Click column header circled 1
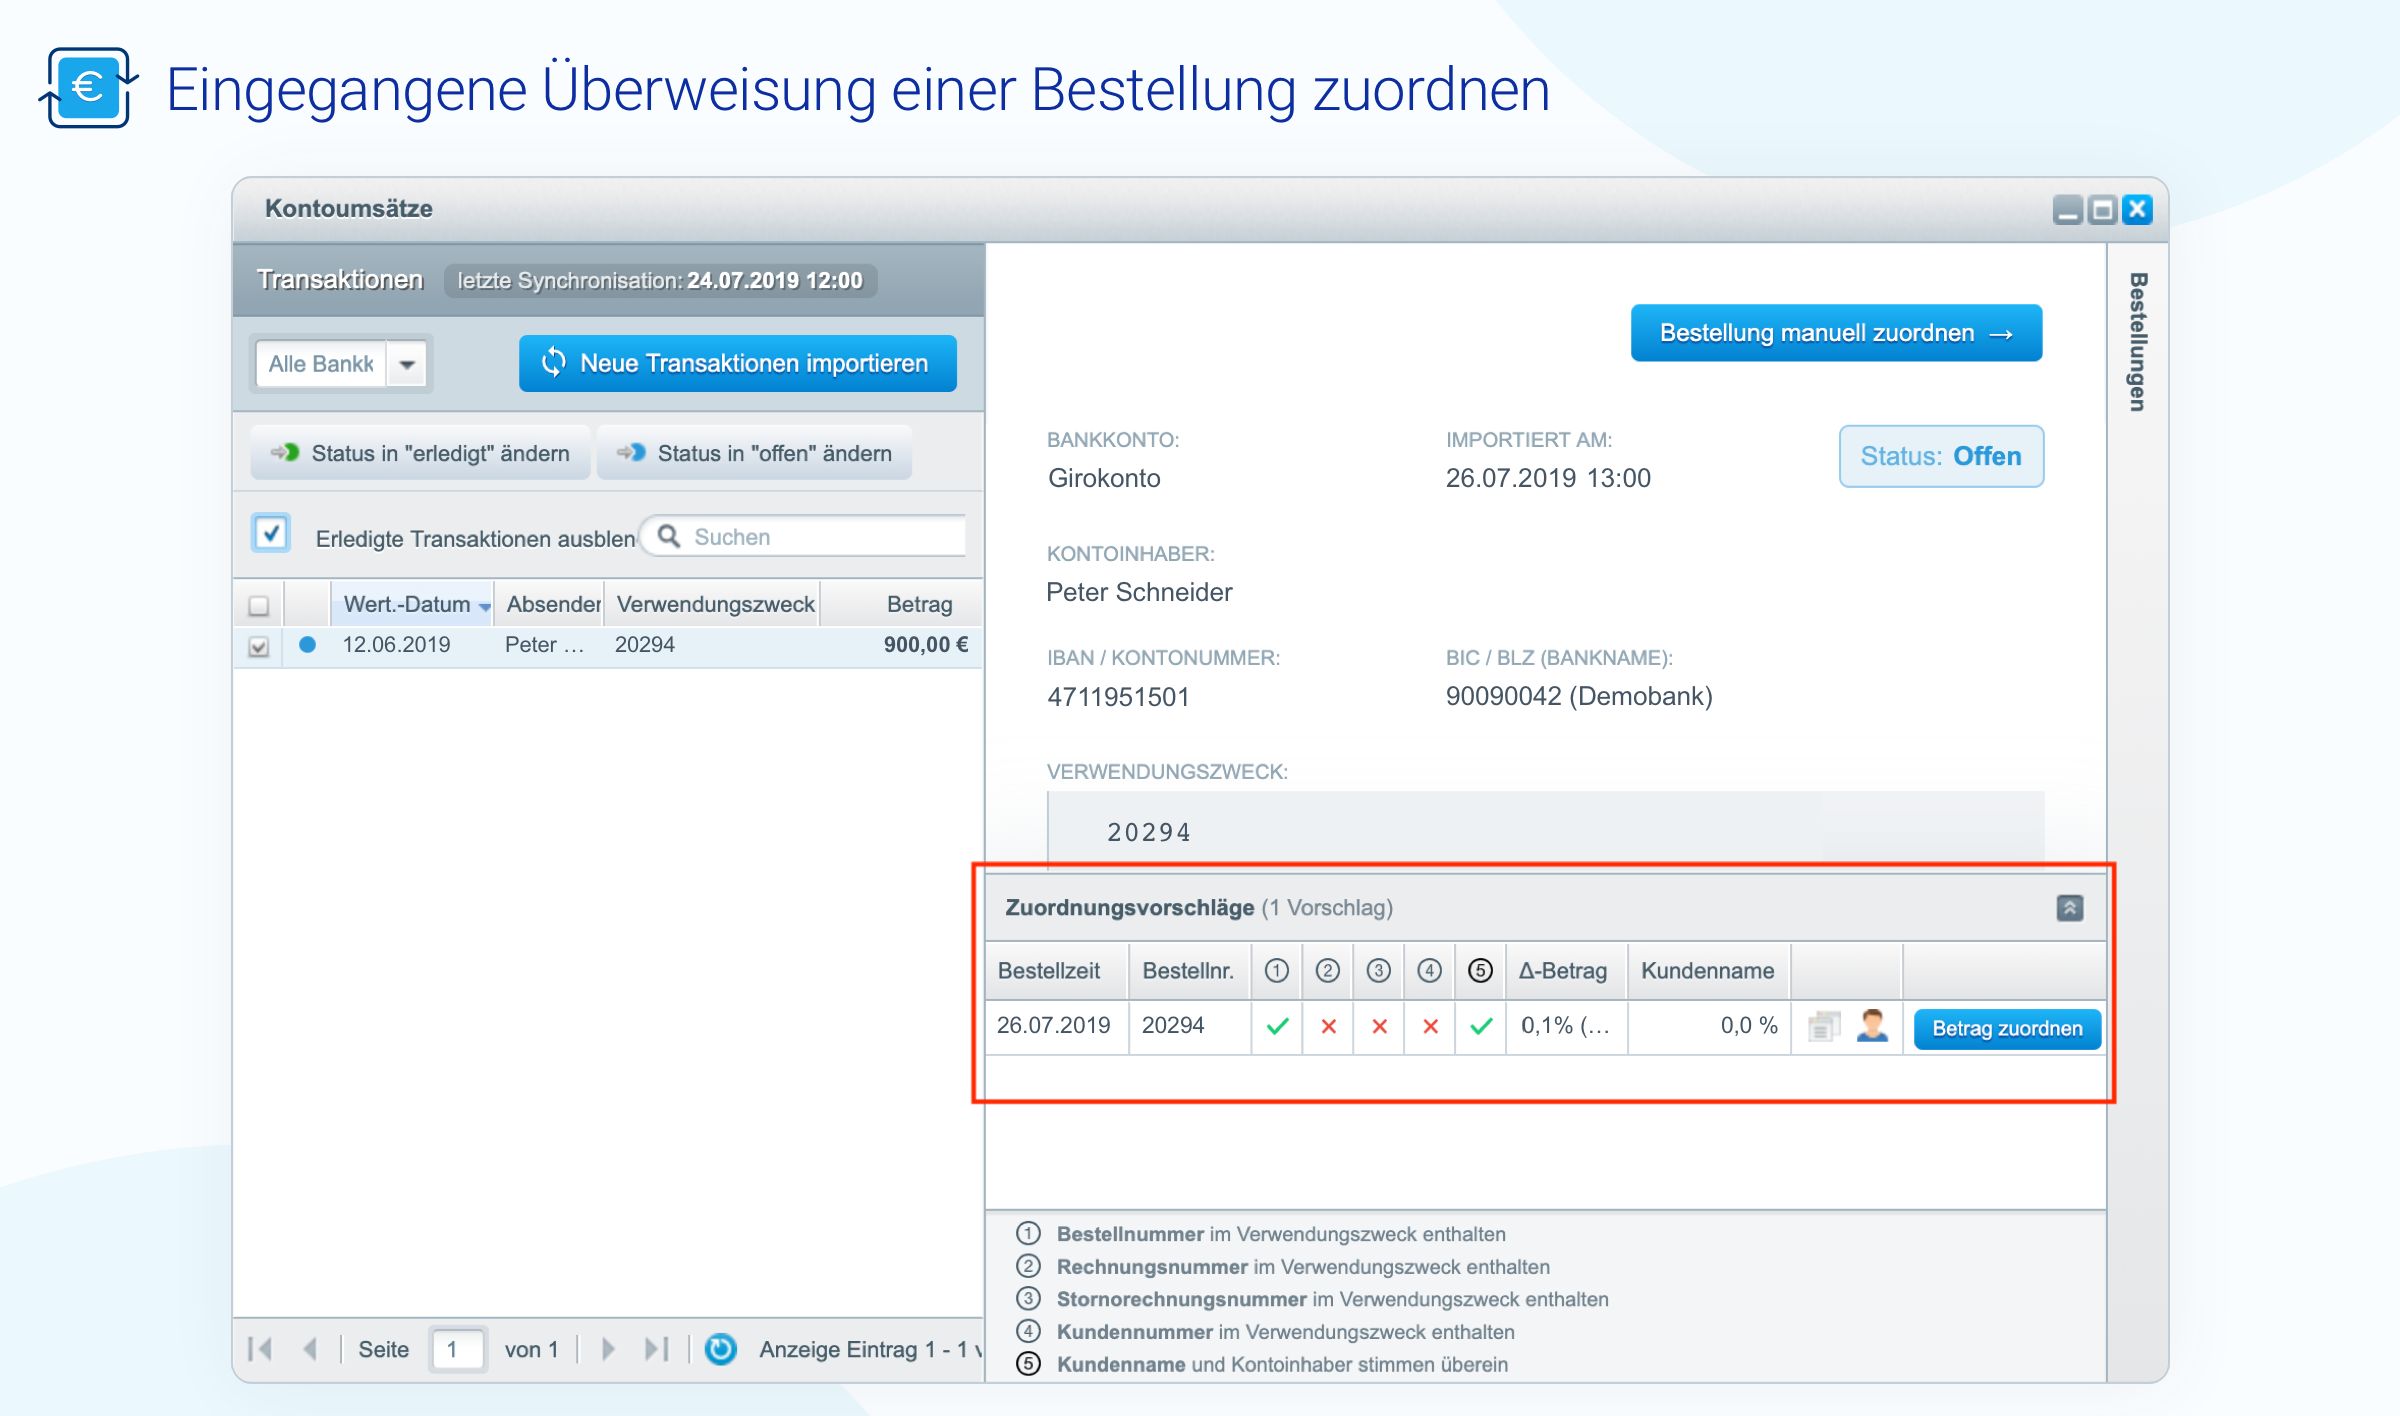Viewport: 2400px width, 1416px height. tap(1277, 970)
